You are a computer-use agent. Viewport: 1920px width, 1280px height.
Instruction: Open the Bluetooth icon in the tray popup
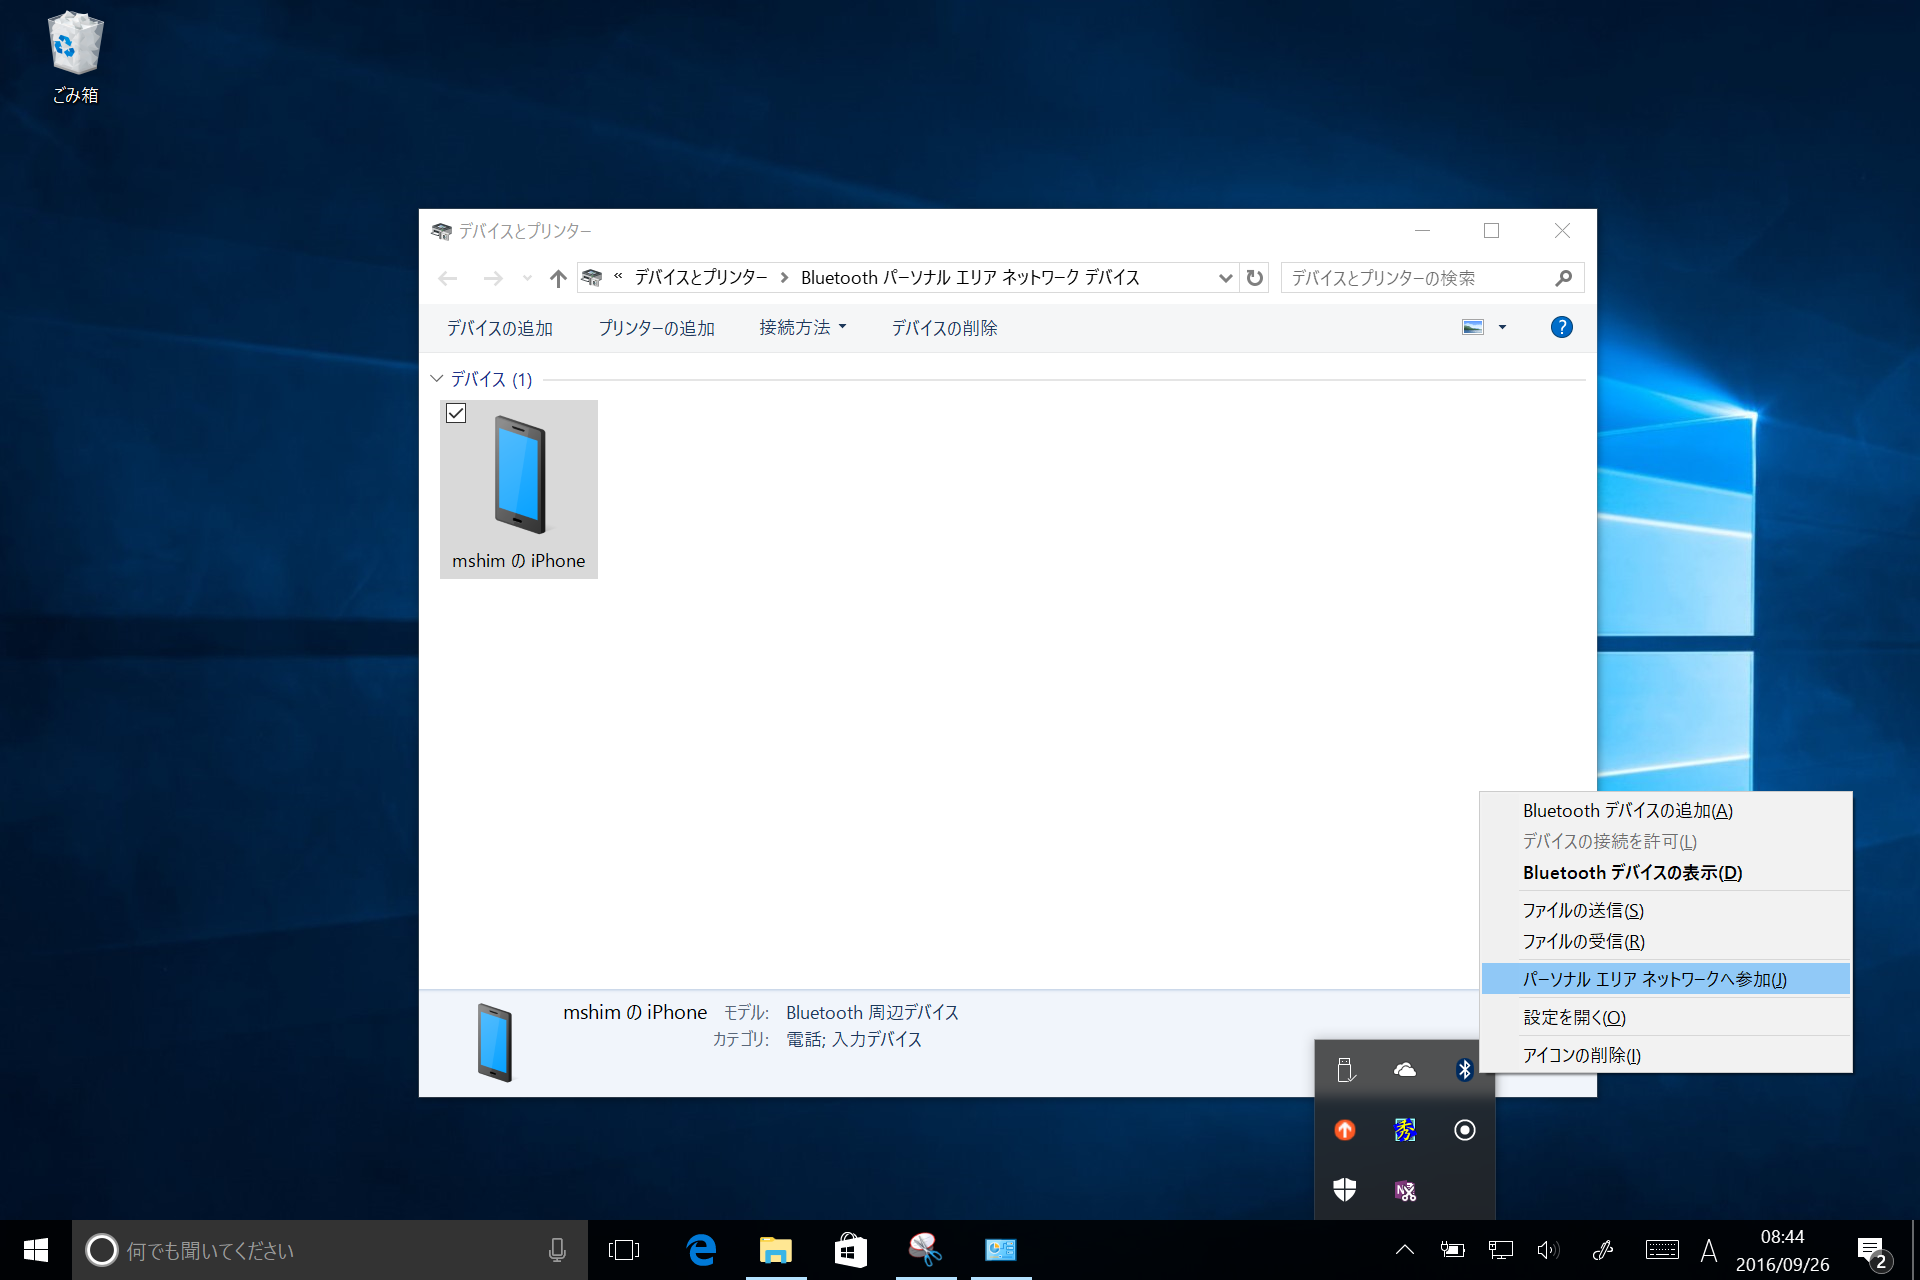coord(1464,1068)
